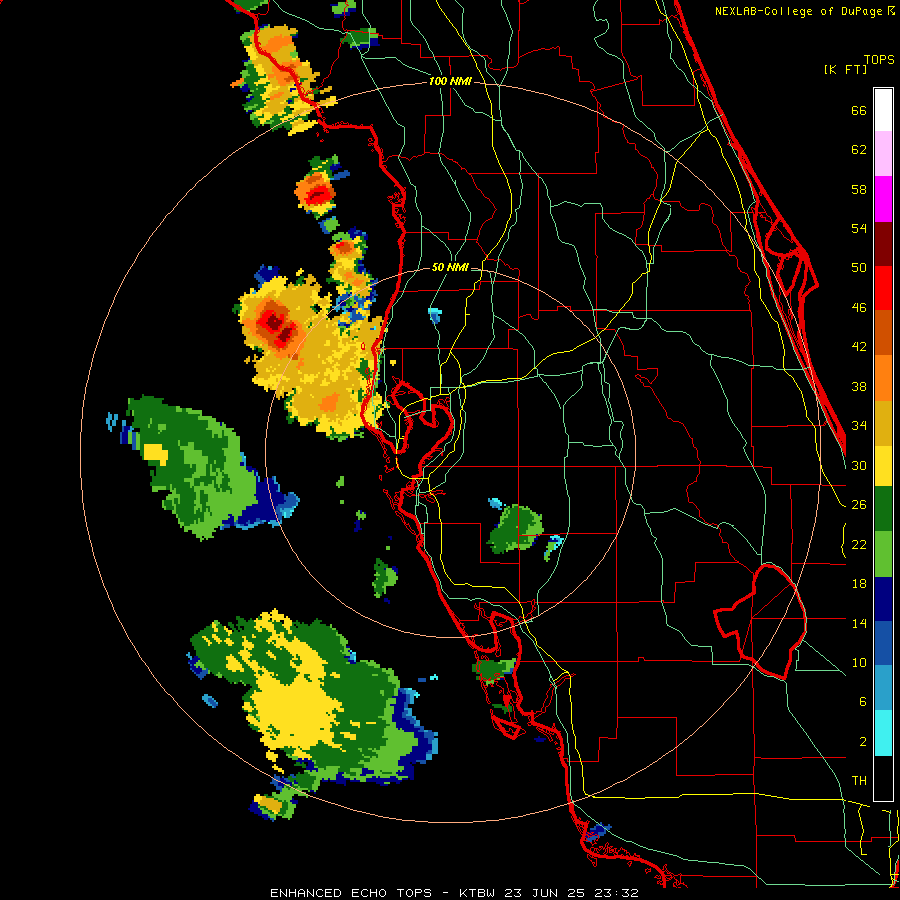The width and height of the screenshot is (900, 900).
Task: Click the dark green legend swatch
Action: (883, 509)
